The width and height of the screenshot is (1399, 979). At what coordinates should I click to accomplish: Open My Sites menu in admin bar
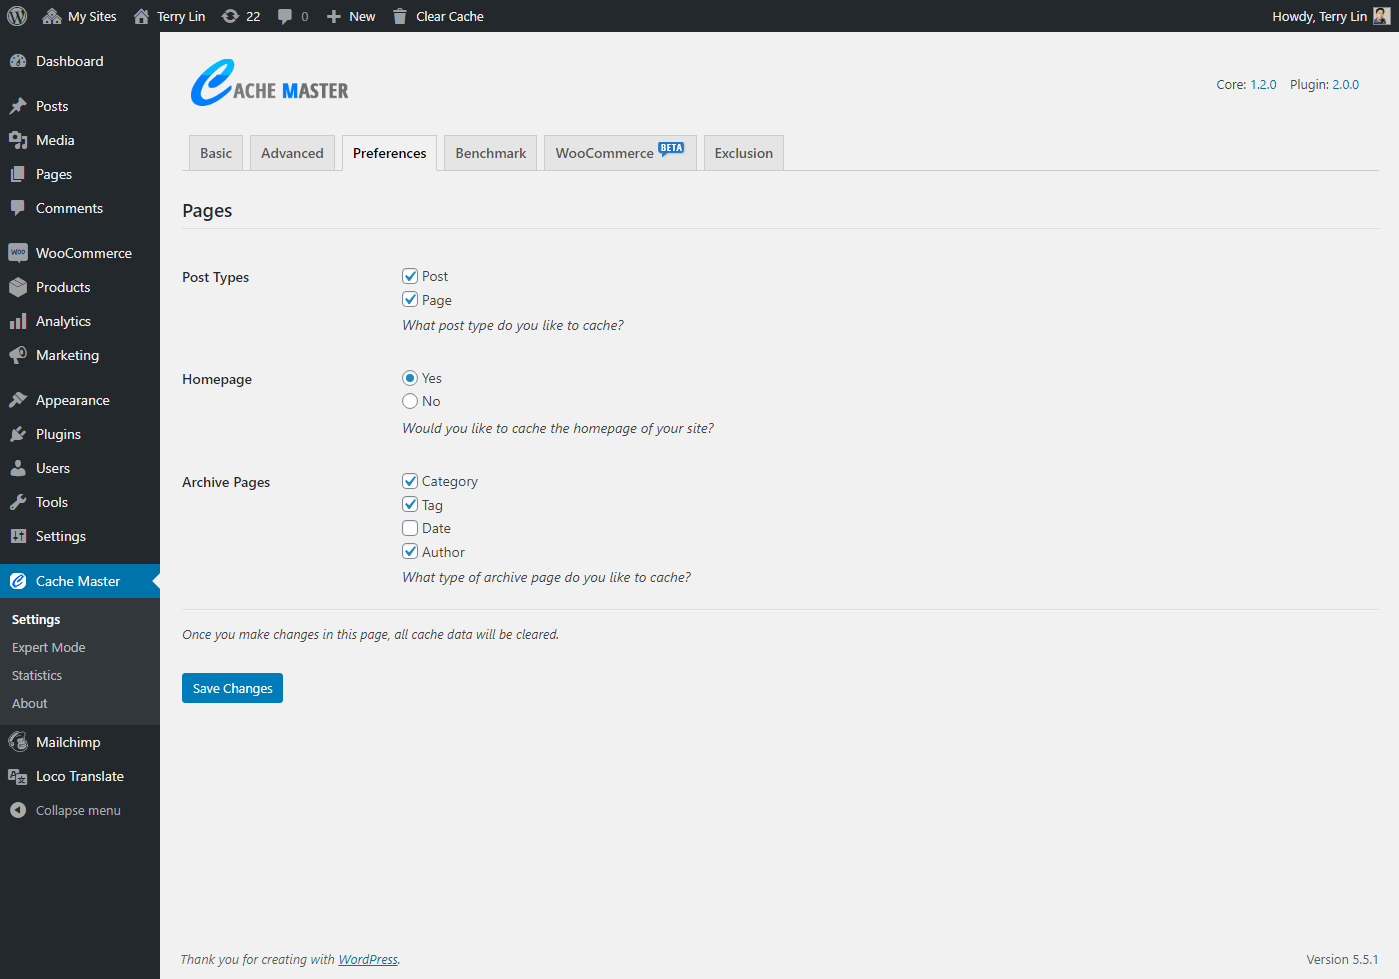click(x=79, y=16)
